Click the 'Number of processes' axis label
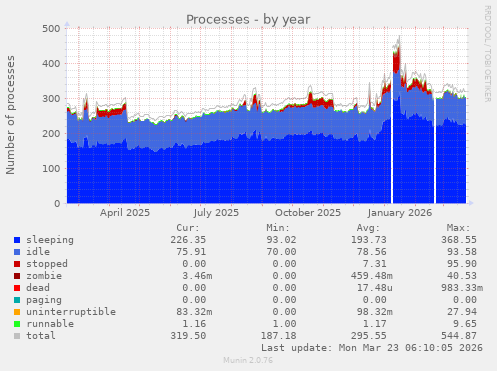The image size is (497, 371). tap(10, 115)
